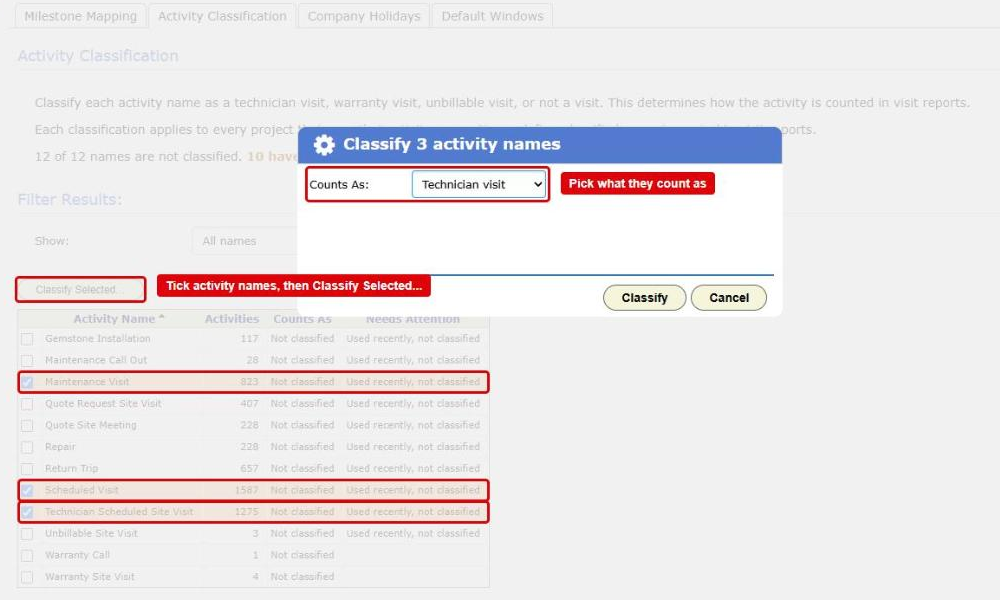The width and height of the screenshot is (1000, 600).
Task: Sort by the Counts As column header
Action: 302,319
